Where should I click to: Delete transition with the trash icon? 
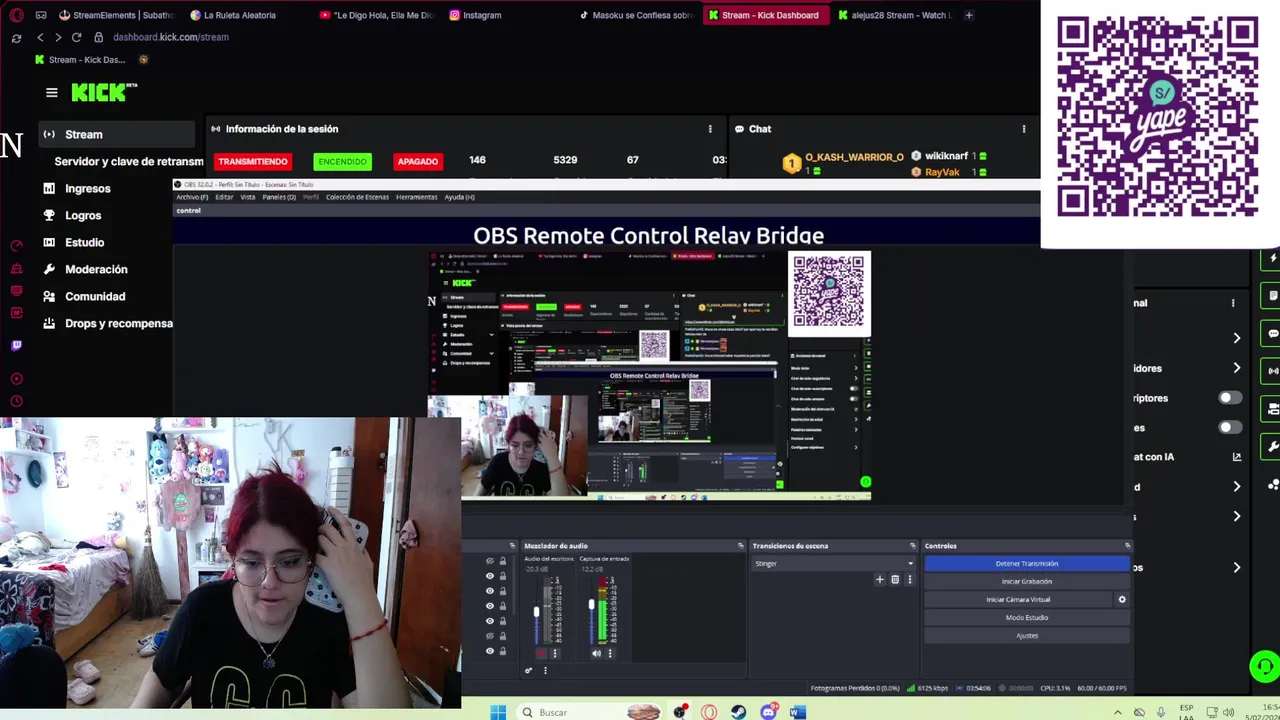(x=895, y=579)
